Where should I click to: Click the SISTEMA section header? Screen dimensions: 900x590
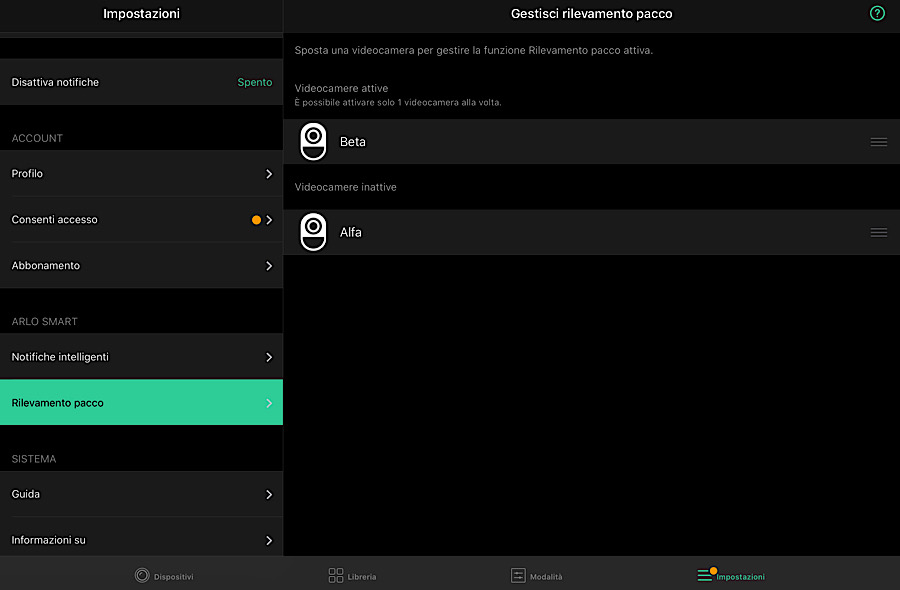pyautogui.click(x=34, y=459)
